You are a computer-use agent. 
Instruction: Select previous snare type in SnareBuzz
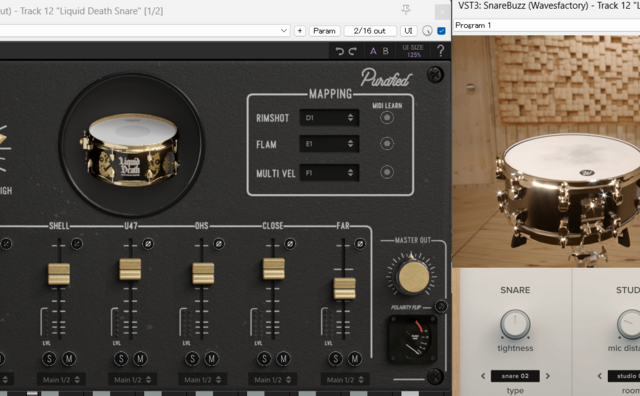(x=483, y=376)
